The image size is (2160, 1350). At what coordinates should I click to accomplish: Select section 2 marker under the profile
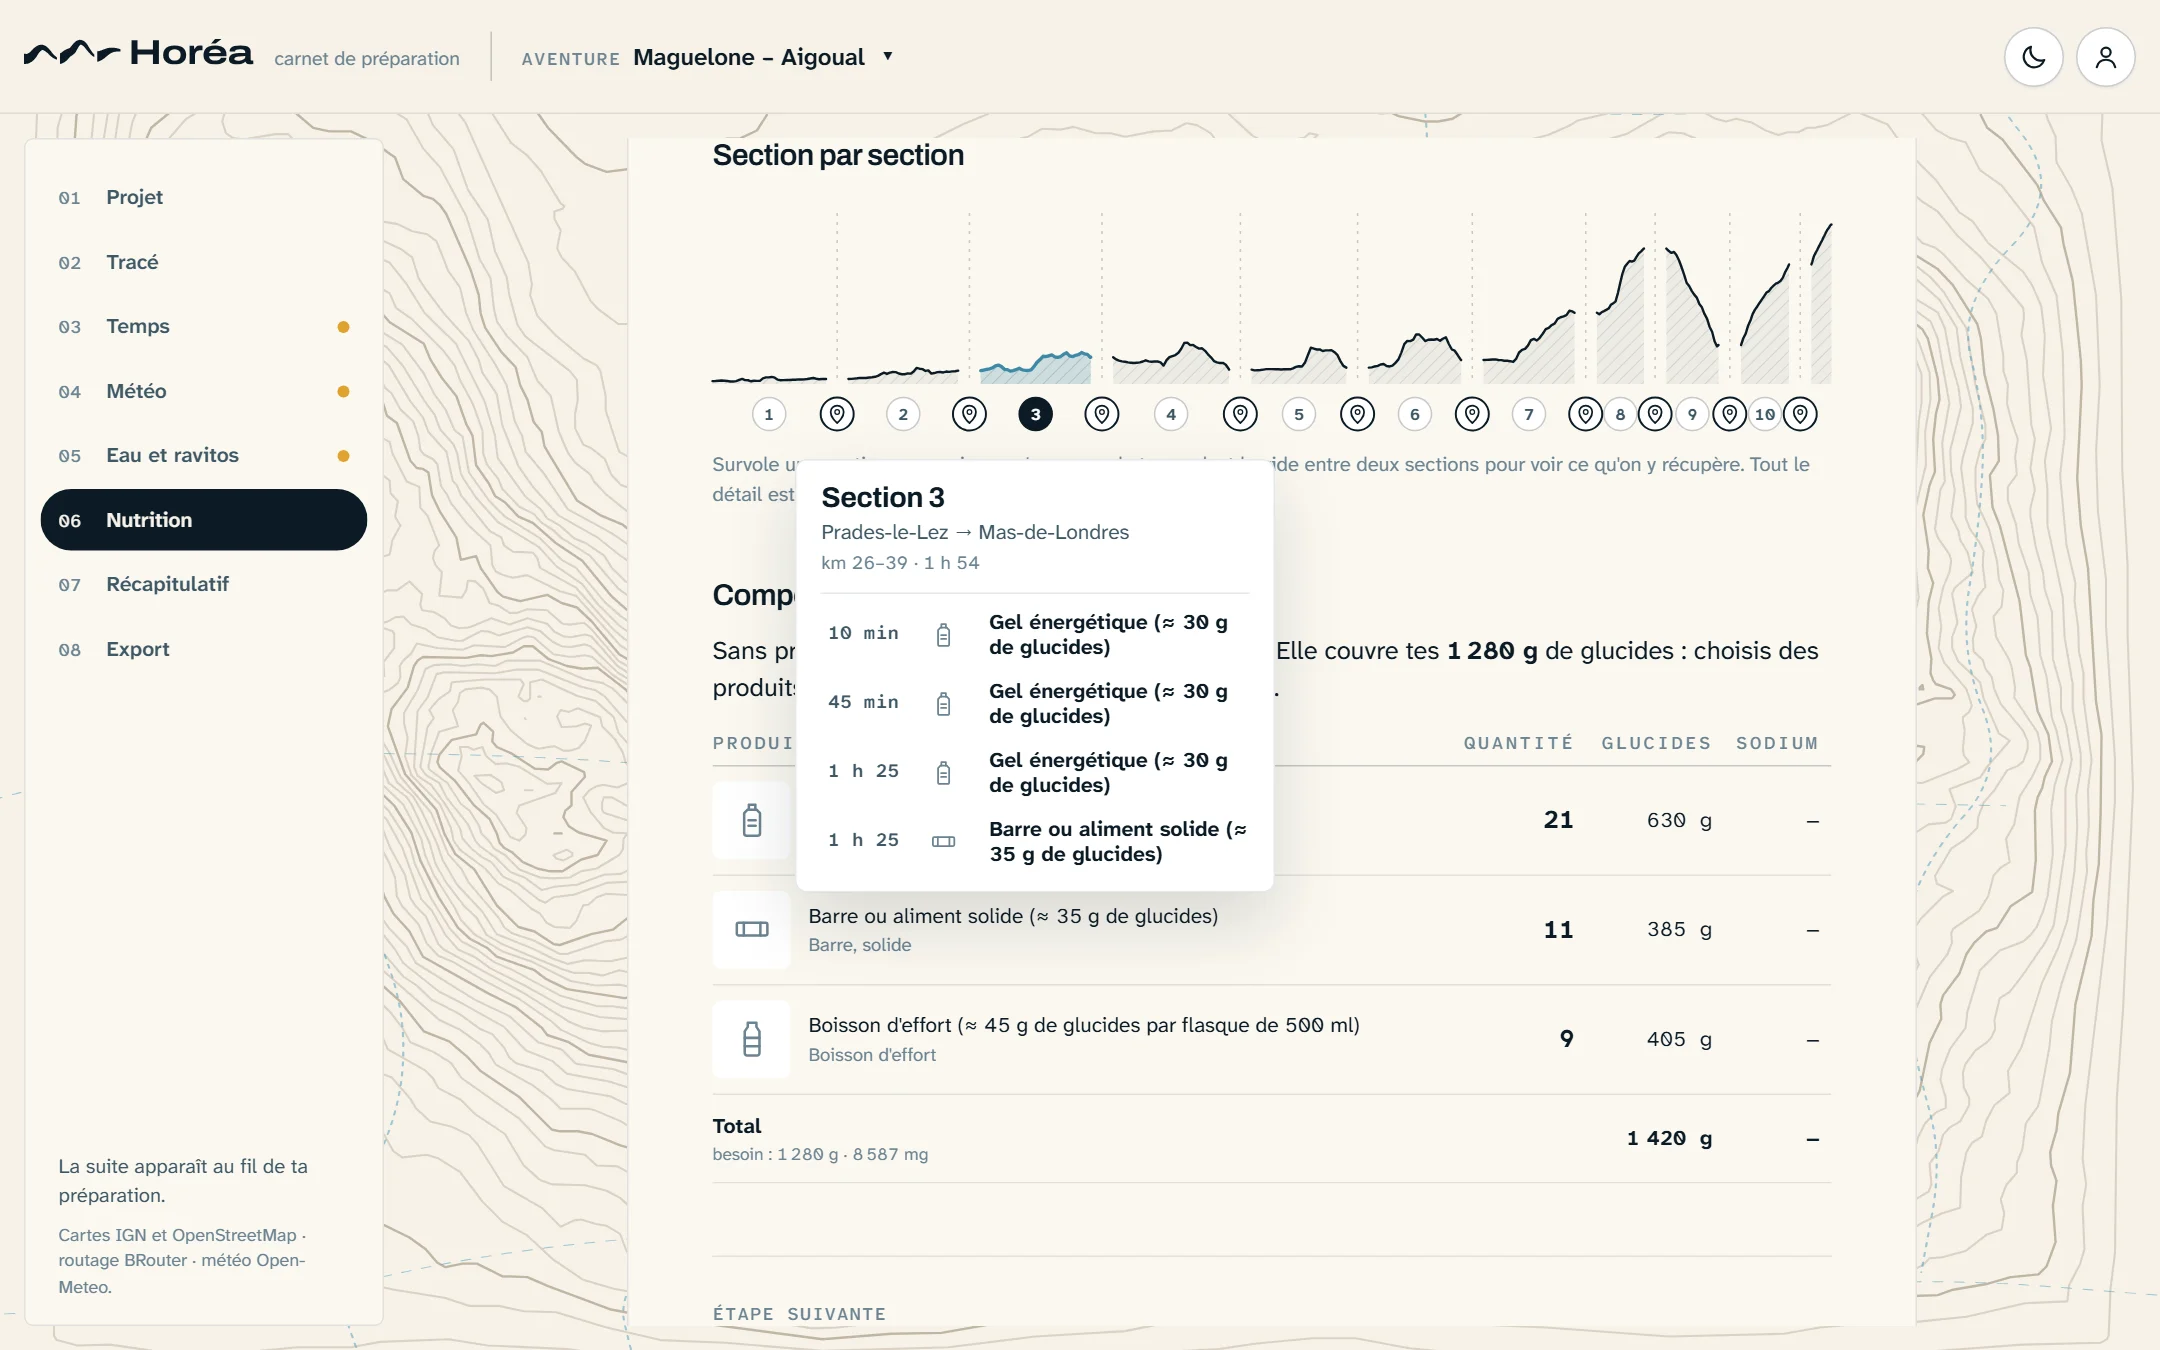[903, 414]
